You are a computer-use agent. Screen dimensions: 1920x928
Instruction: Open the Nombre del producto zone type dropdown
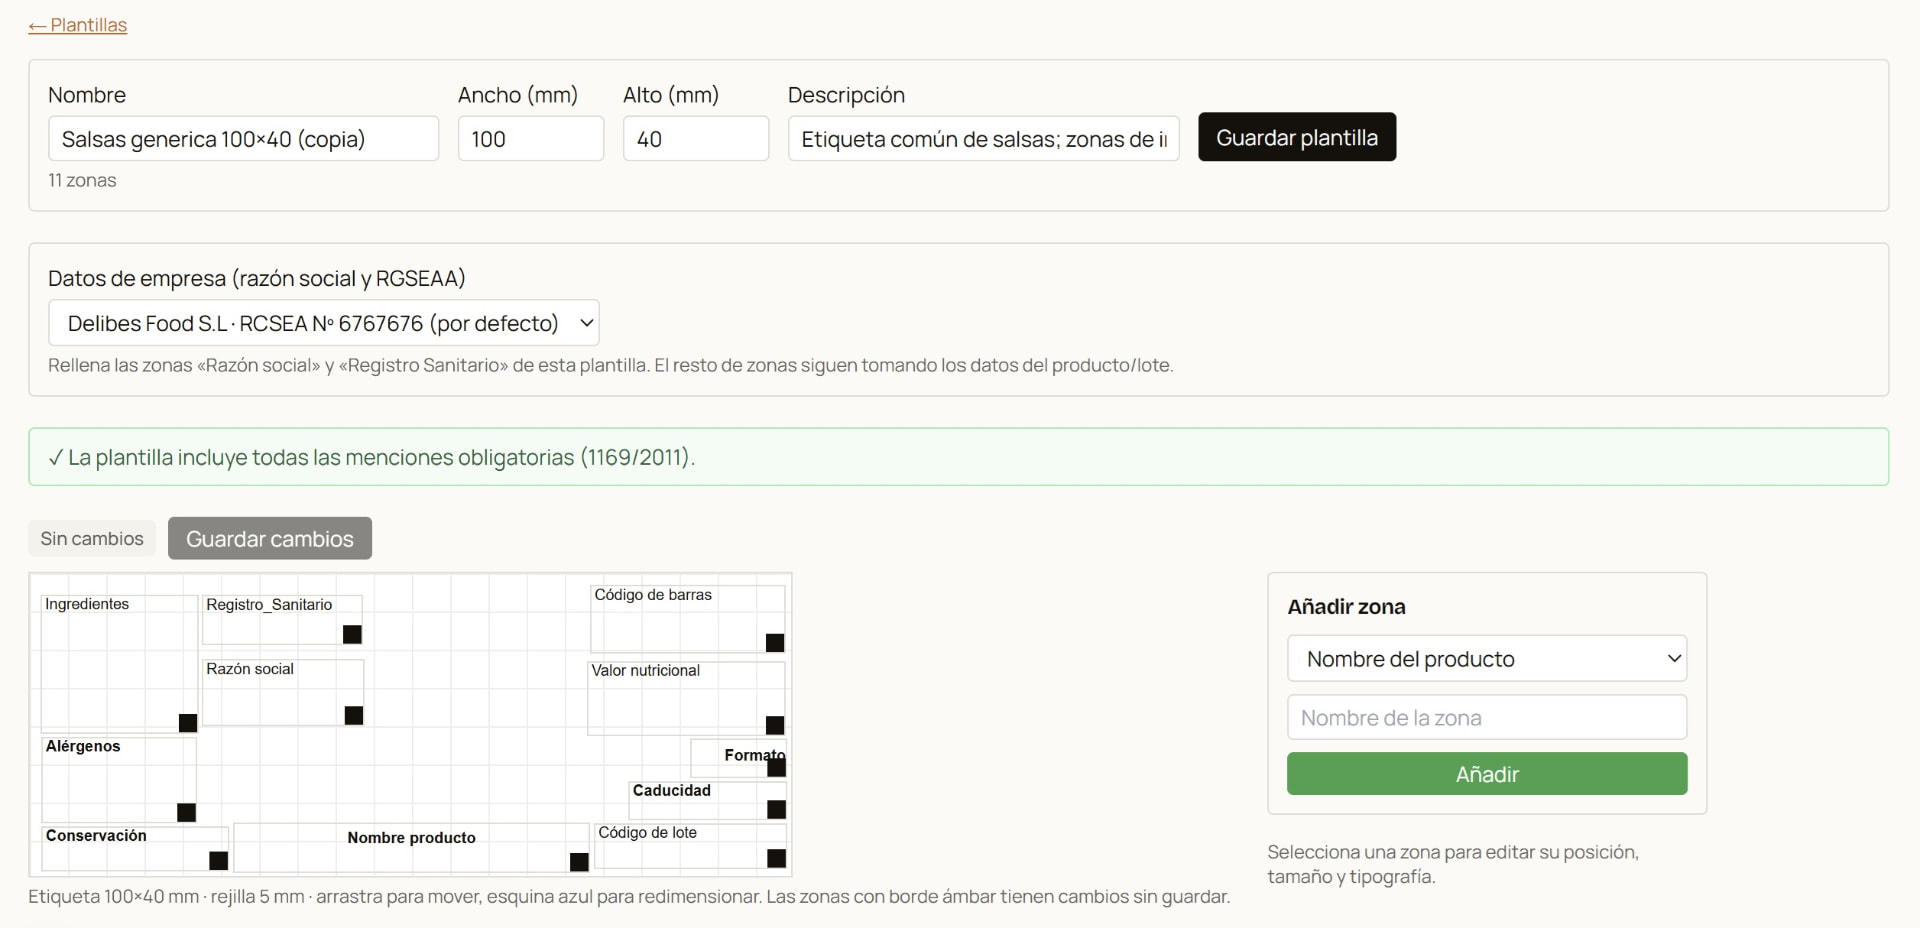pyautogui.click(x=1487, y=659)
